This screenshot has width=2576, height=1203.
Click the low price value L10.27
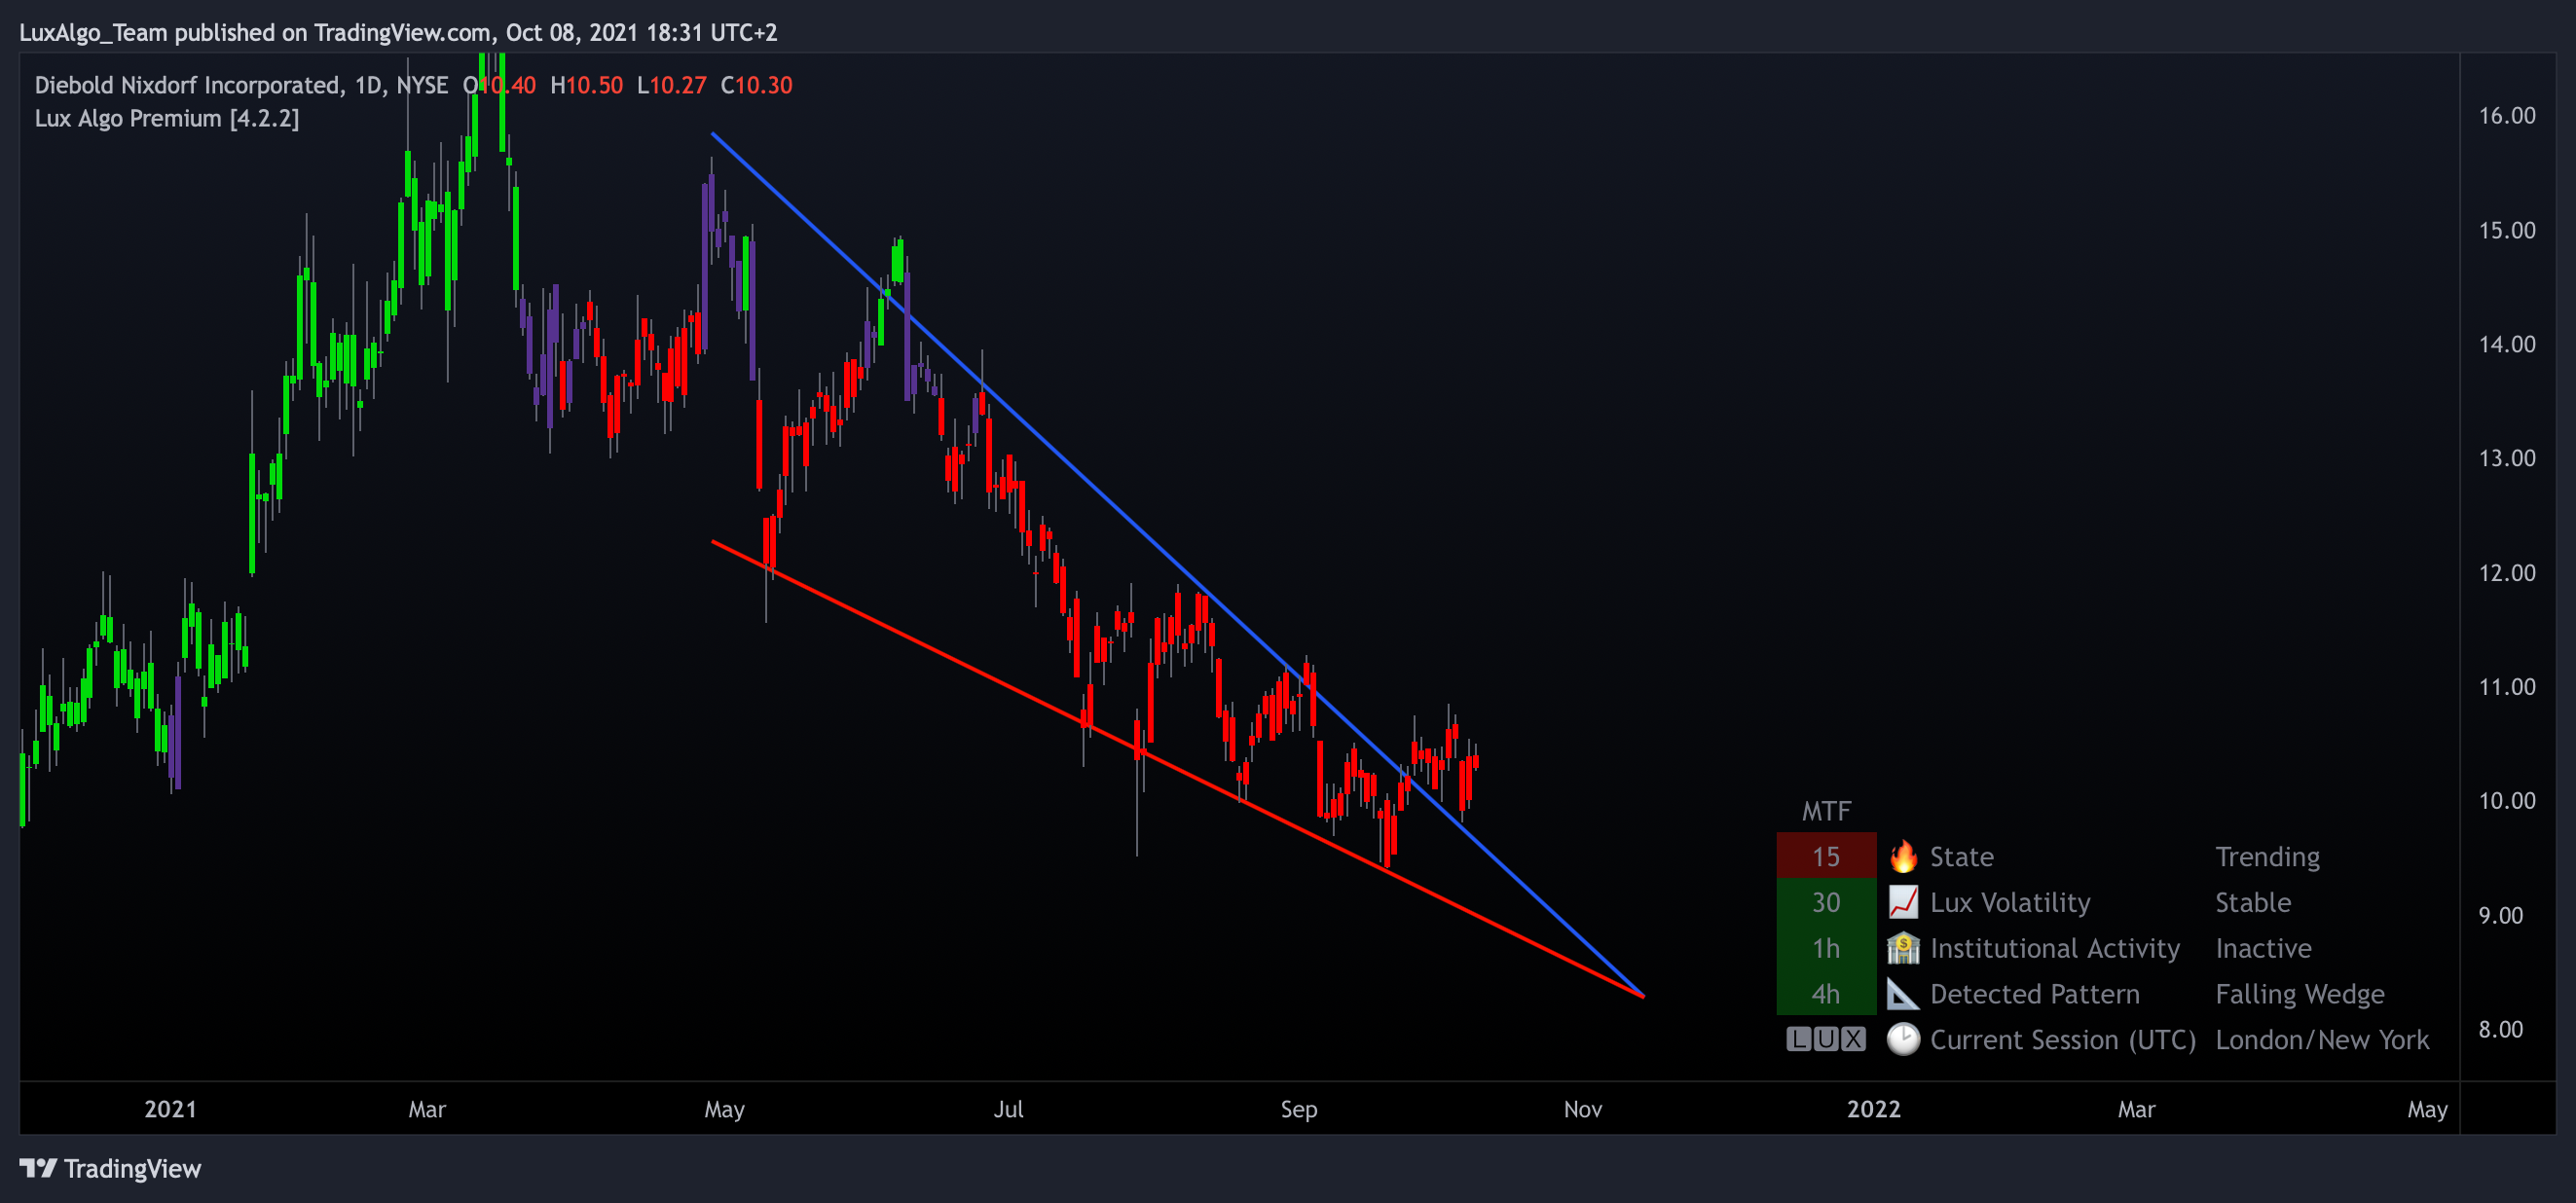pyautogui.click(x=671, y=85)
